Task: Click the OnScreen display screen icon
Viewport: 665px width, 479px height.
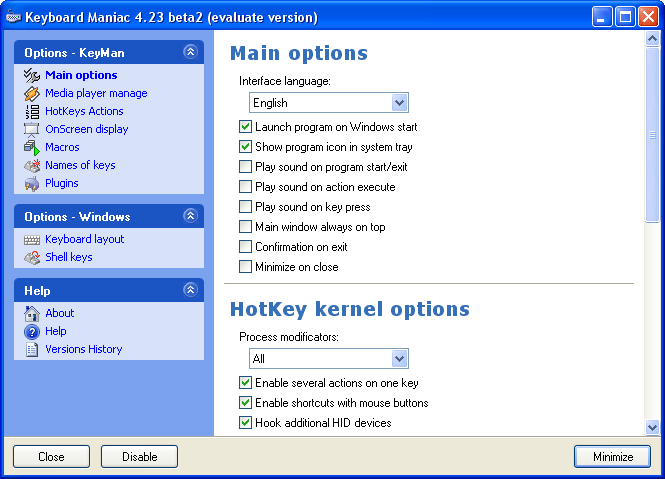Action: tap(32, 129)
